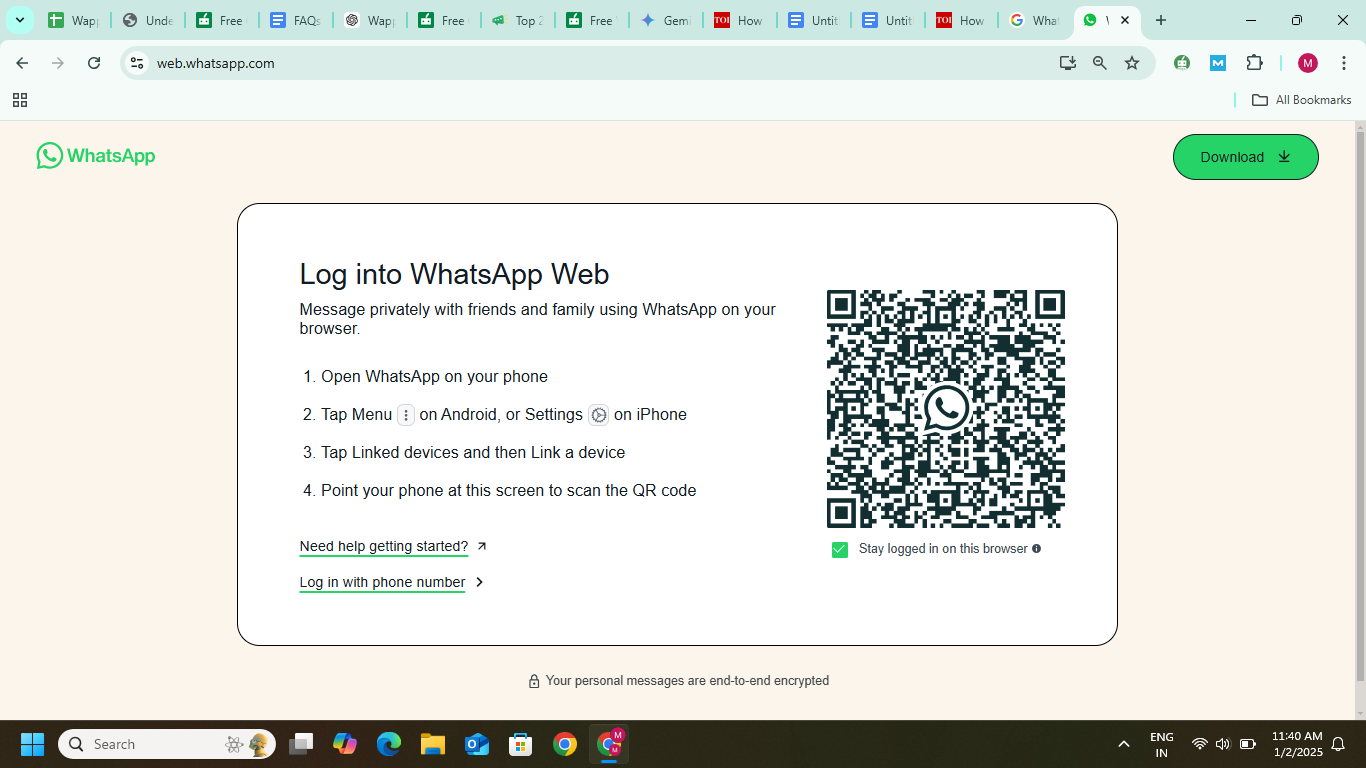Viewport: 1366px width, 768px height.
Task: Open the notification bell in taskbar
Action: pos(1339,744)
